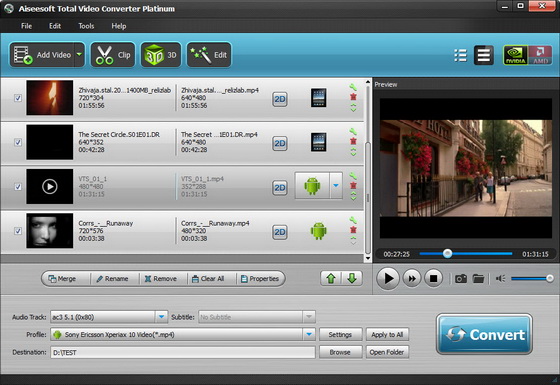
Task: Click the preview seek bar handle
Action: click(447, 254)
